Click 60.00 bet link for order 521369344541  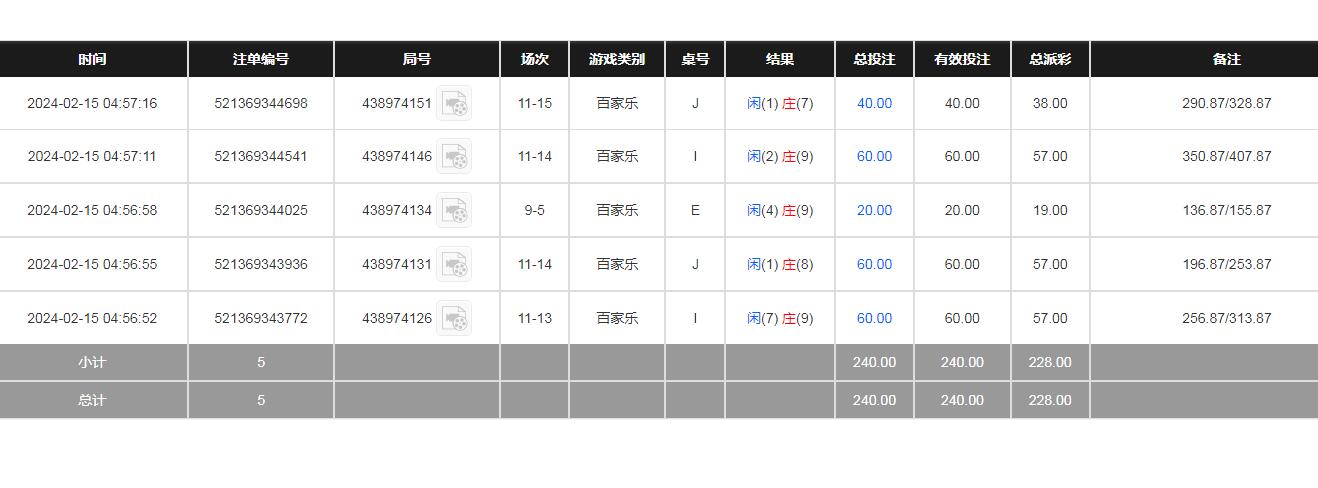(x=874, y=156)
